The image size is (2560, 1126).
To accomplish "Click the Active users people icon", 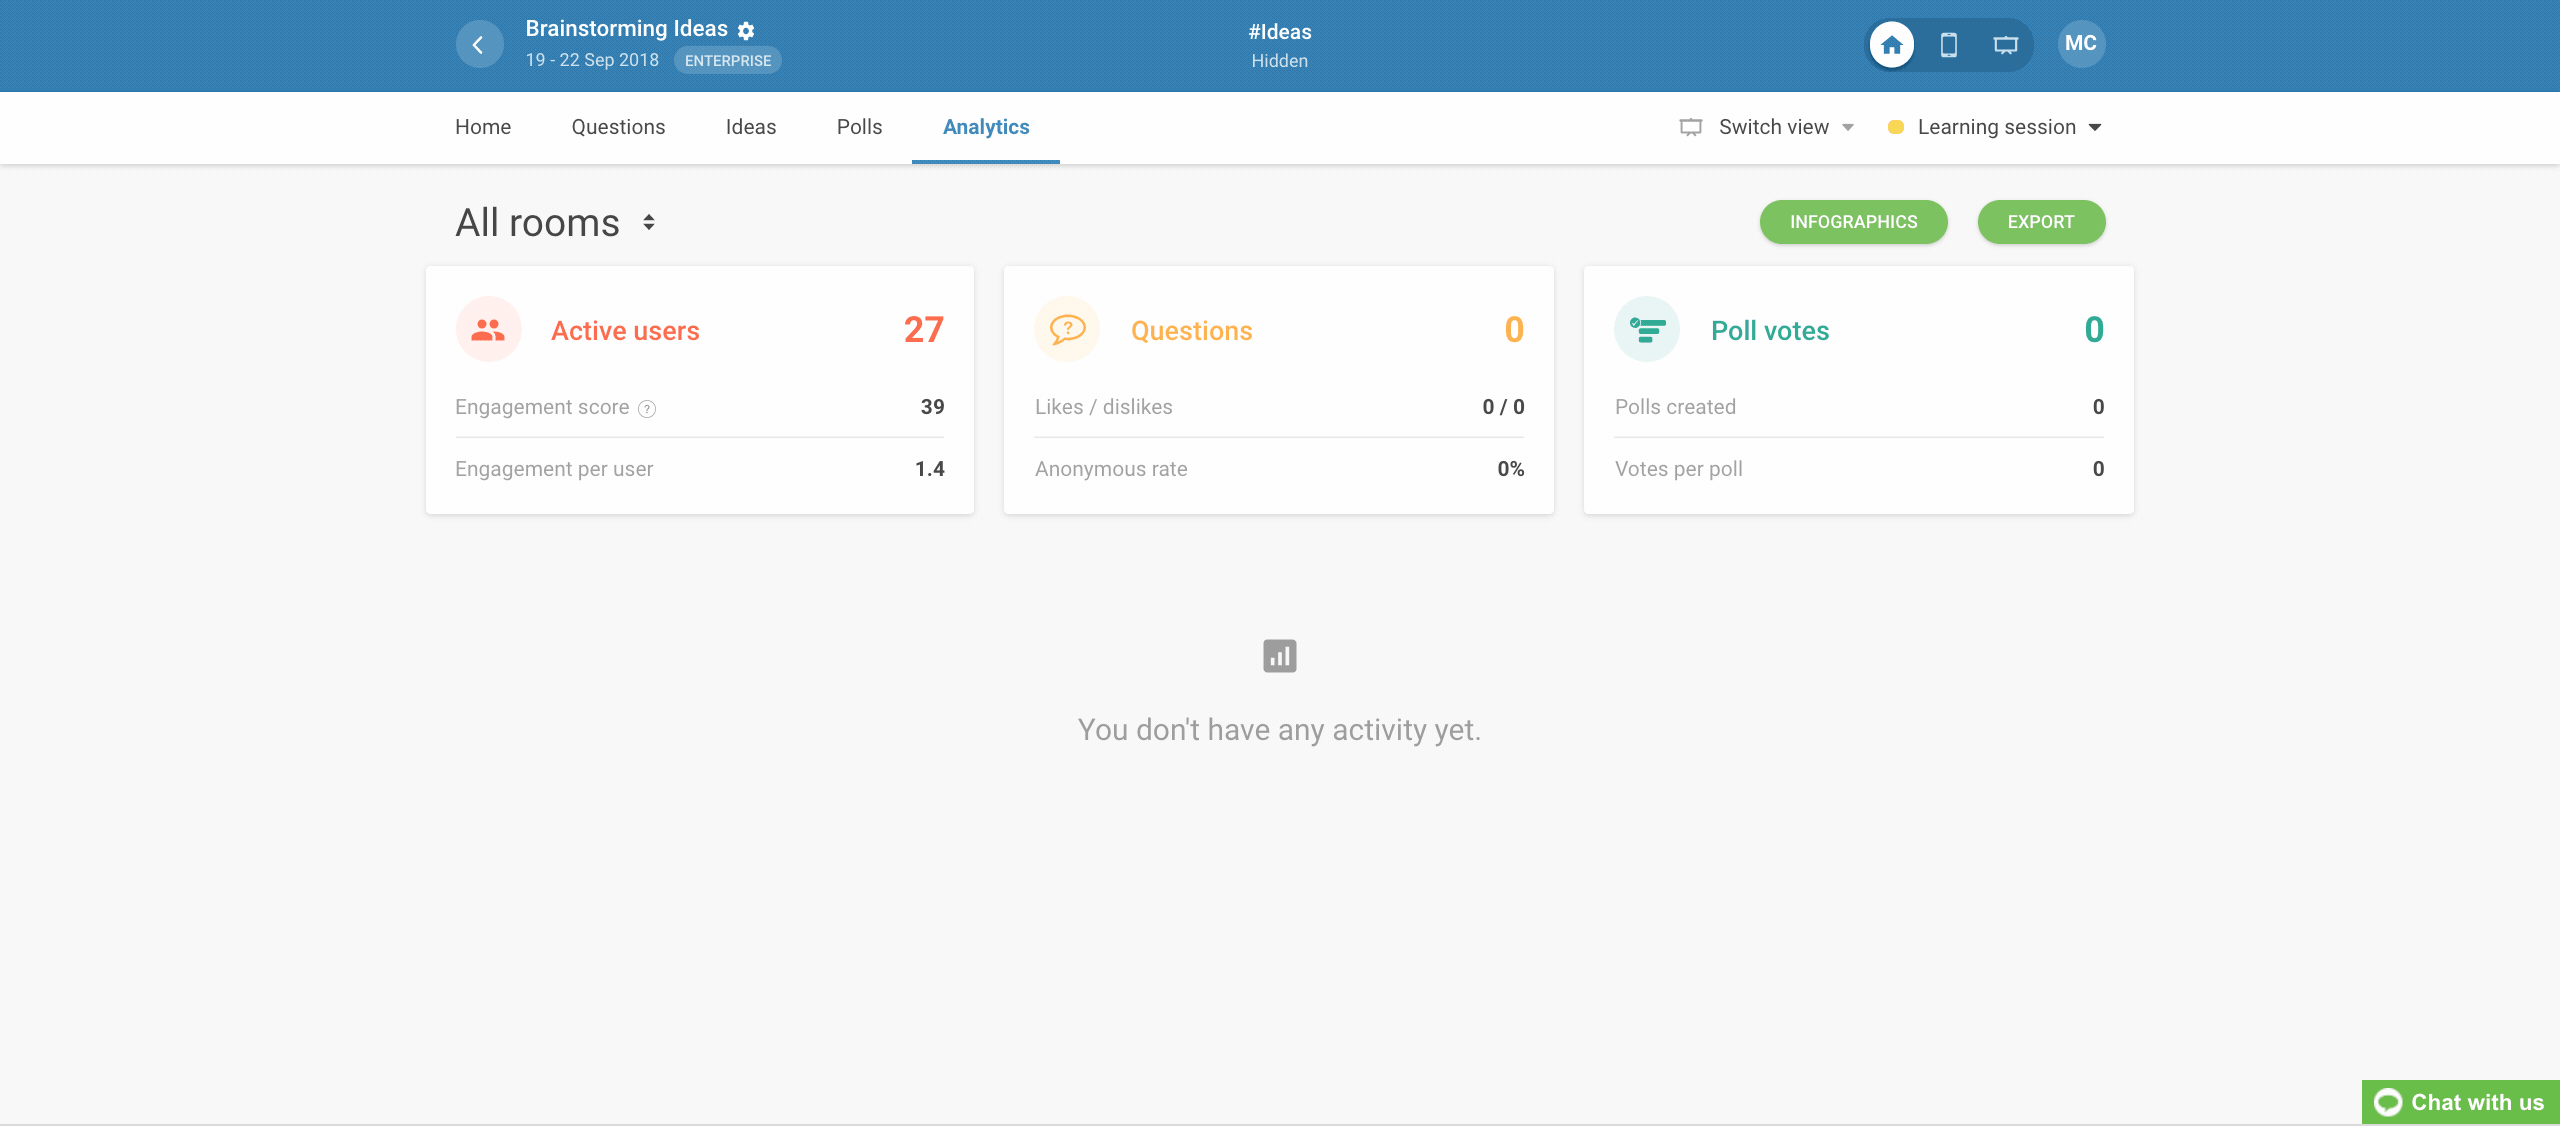I will pyautogui.click(x=488, y=330).
